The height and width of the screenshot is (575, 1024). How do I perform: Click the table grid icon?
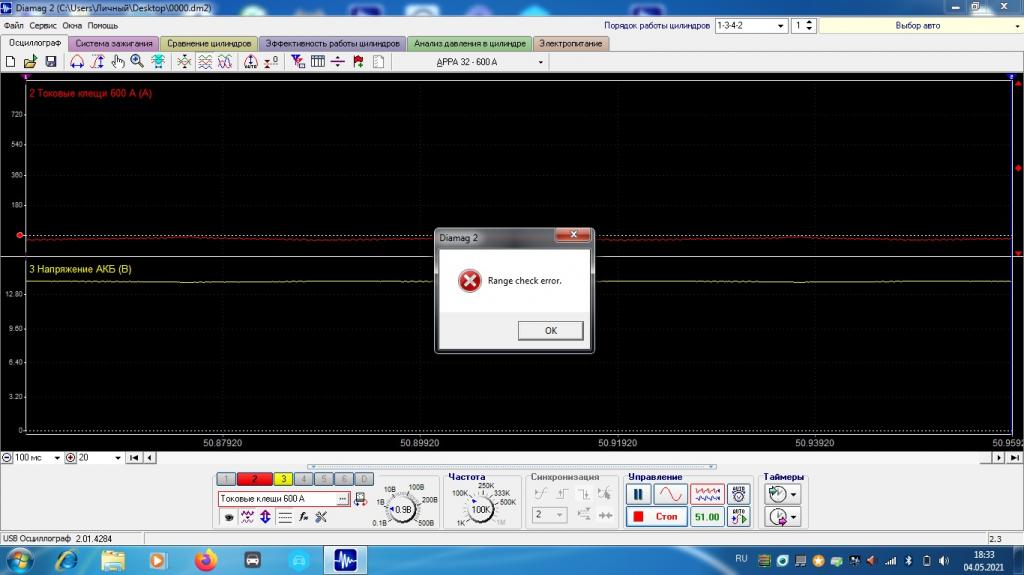coord(318,62)
